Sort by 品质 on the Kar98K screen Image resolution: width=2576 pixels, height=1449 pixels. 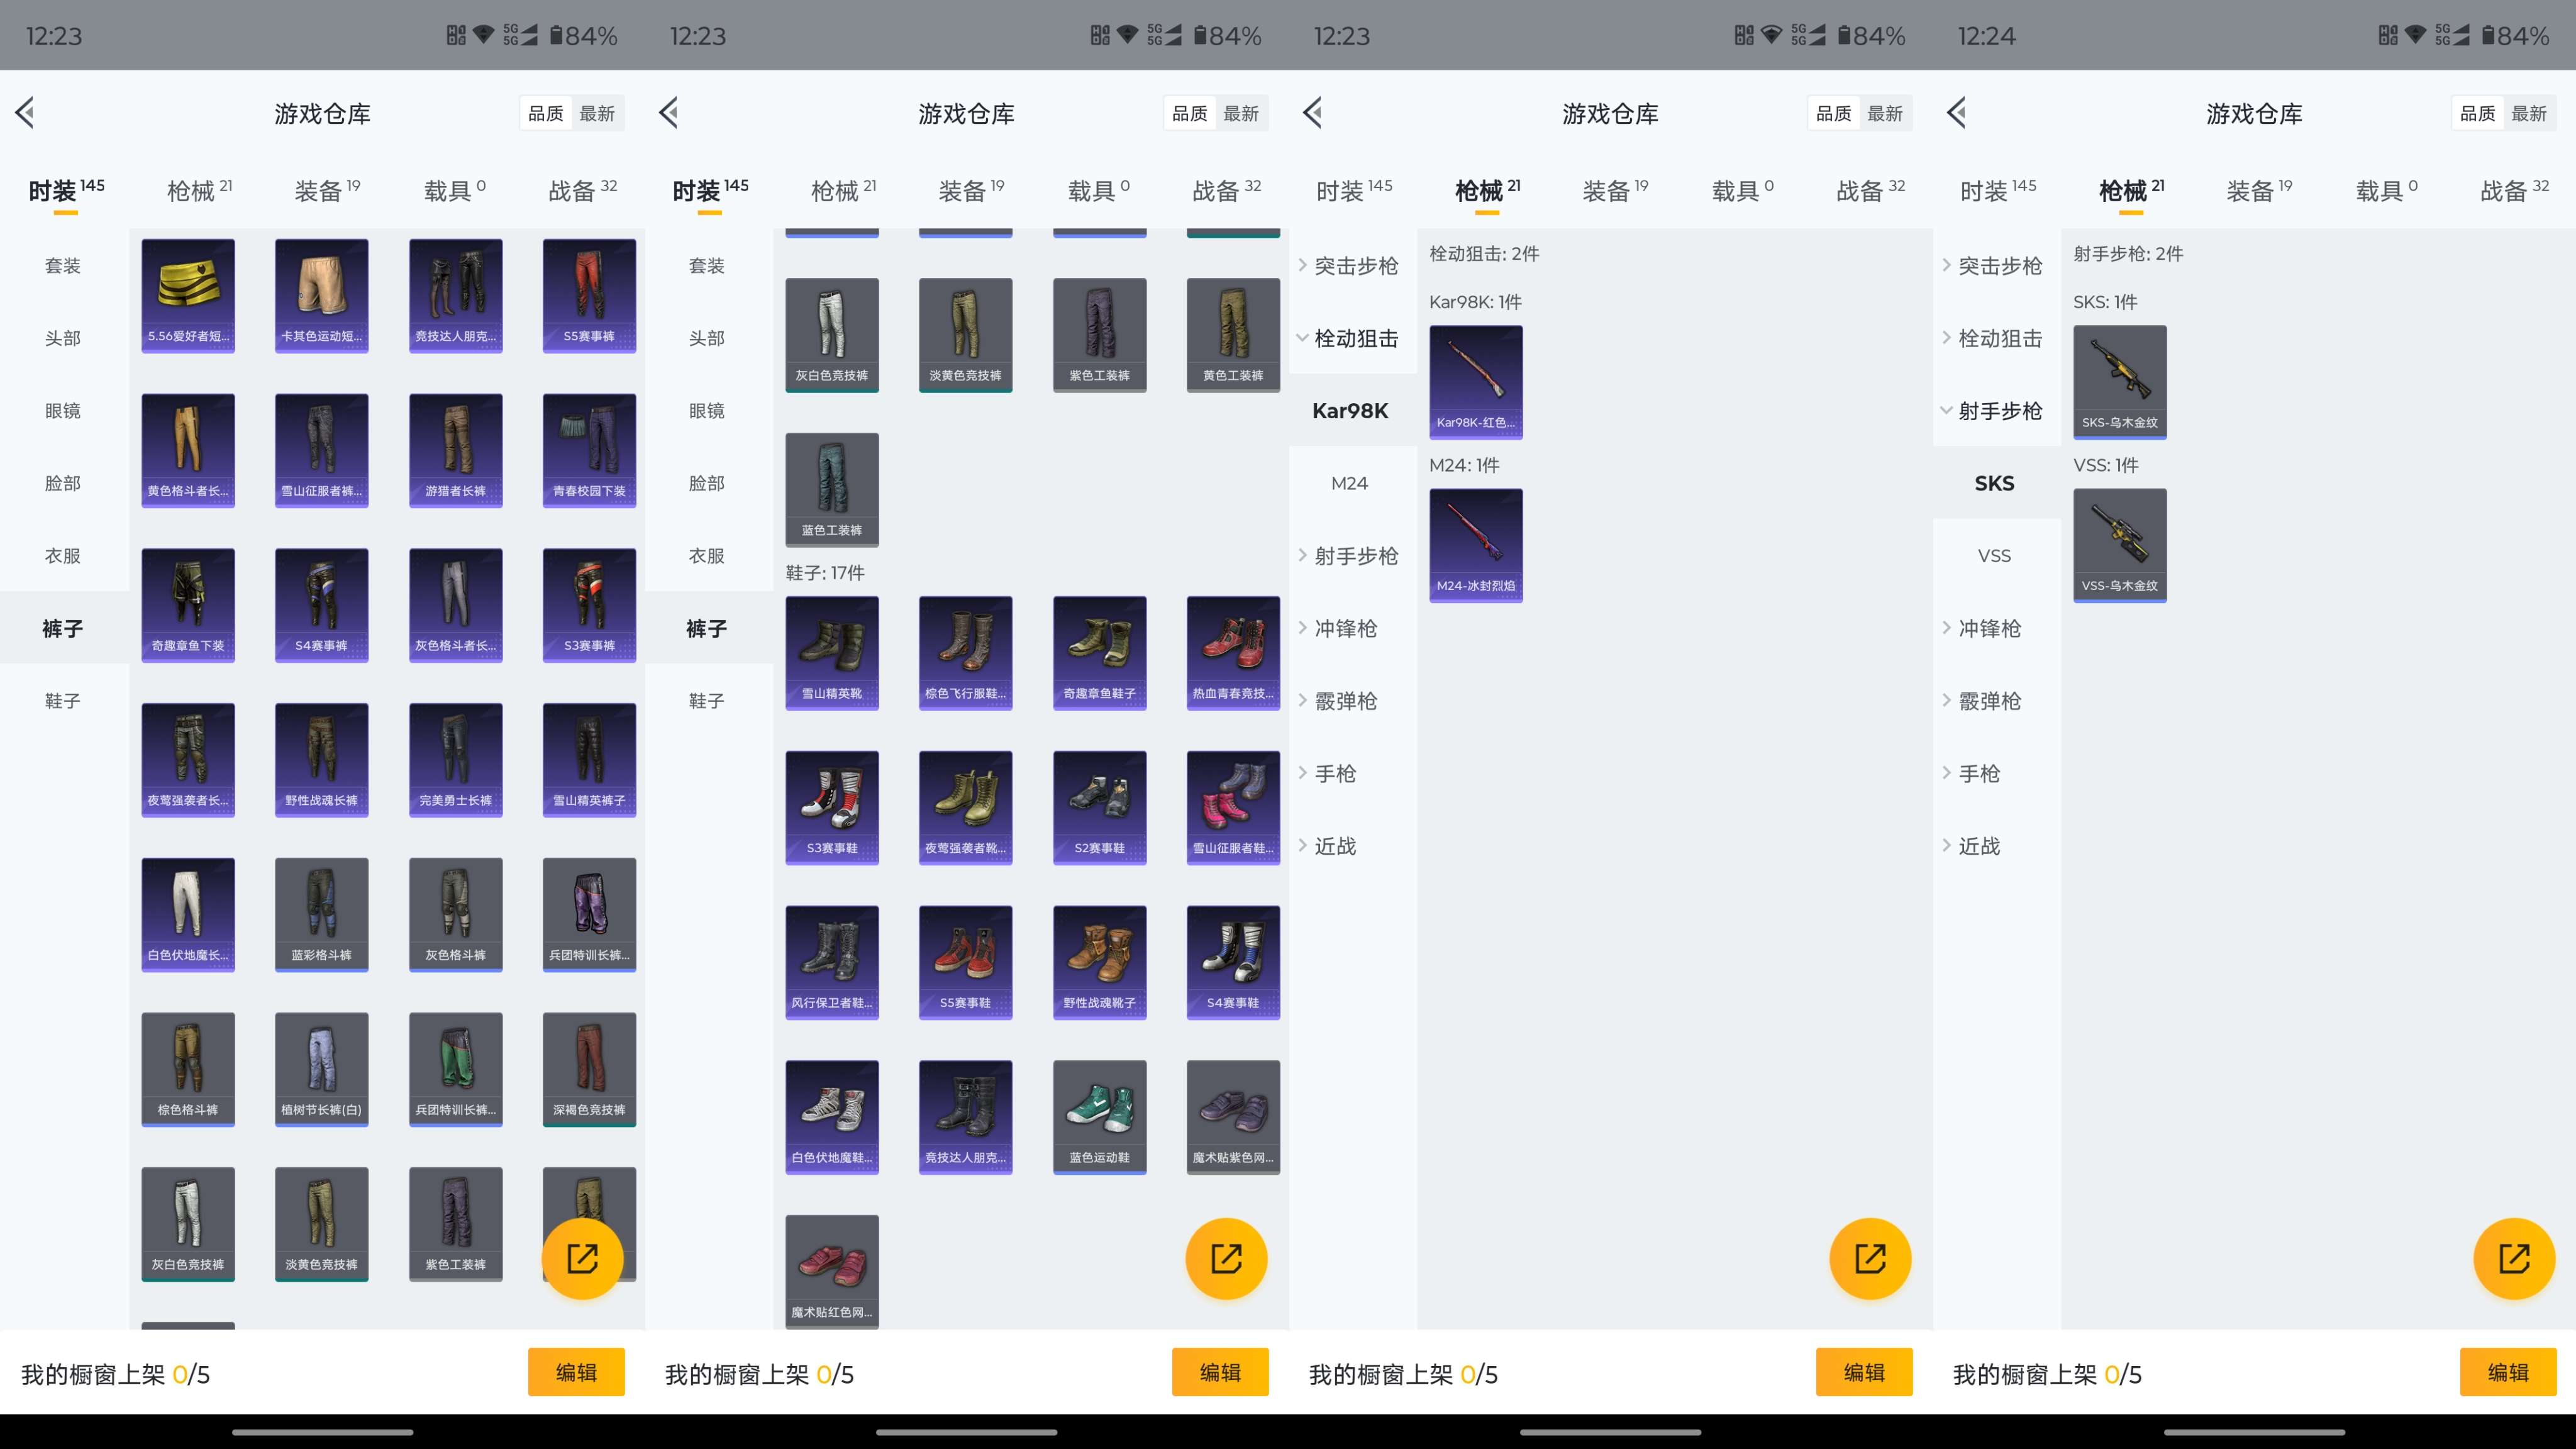click(x=1834, y=113)
